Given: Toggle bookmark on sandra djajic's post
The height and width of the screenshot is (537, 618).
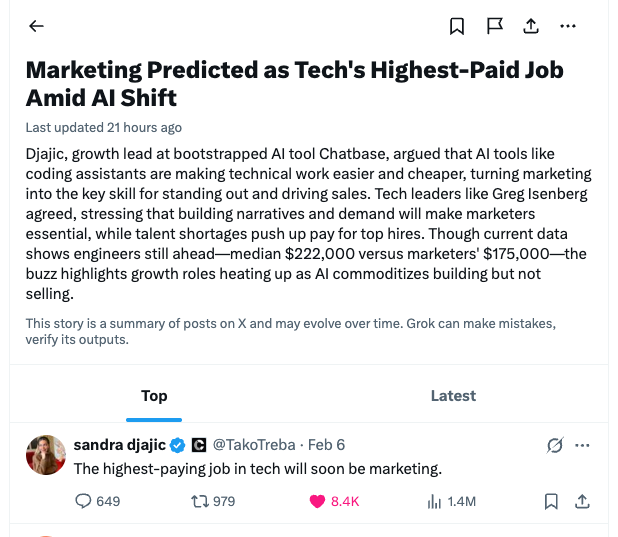Looking at the screenshot, I should [551, 501].
